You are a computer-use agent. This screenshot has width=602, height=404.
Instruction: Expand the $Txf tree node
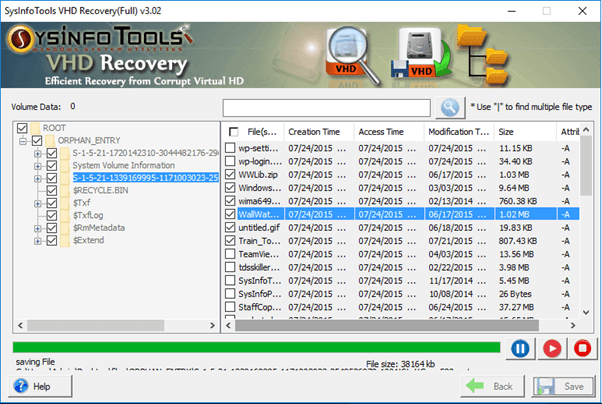click(x=38, y=203)
